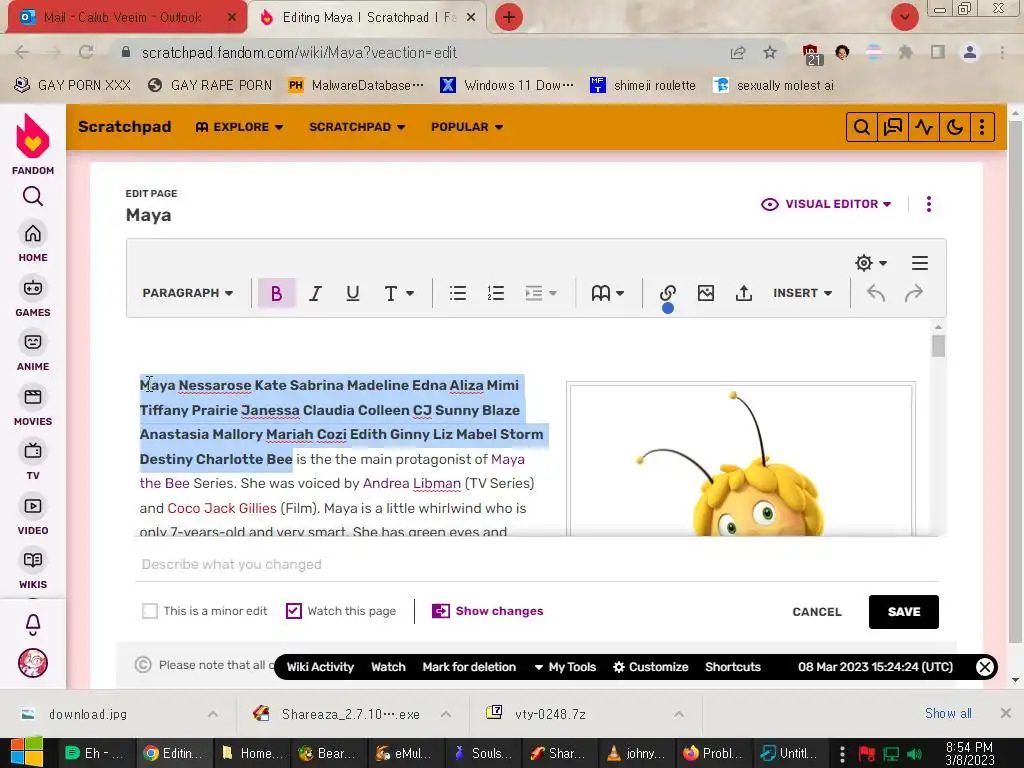Open the POPULAR menu
This screenshot has width=1024, height=768.
click(466, 127)
